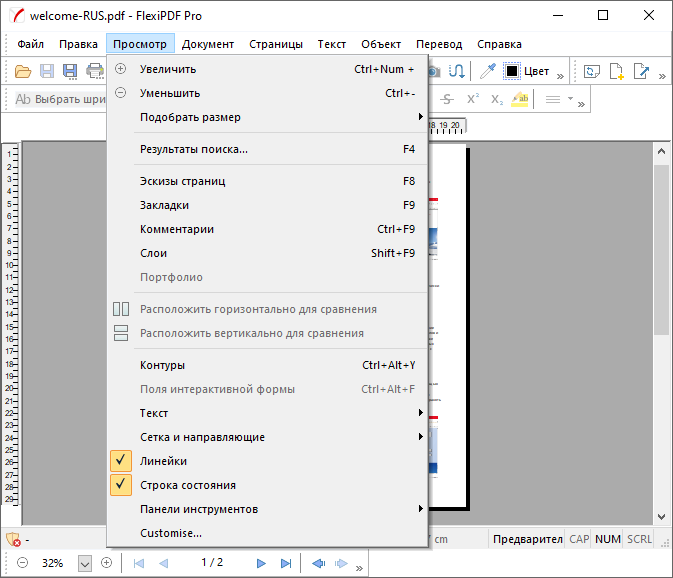The image size is (673, 578).
Task: Toggle the Строка состояния status bar option
Action: pyautogui.click(x=268, y=485)
